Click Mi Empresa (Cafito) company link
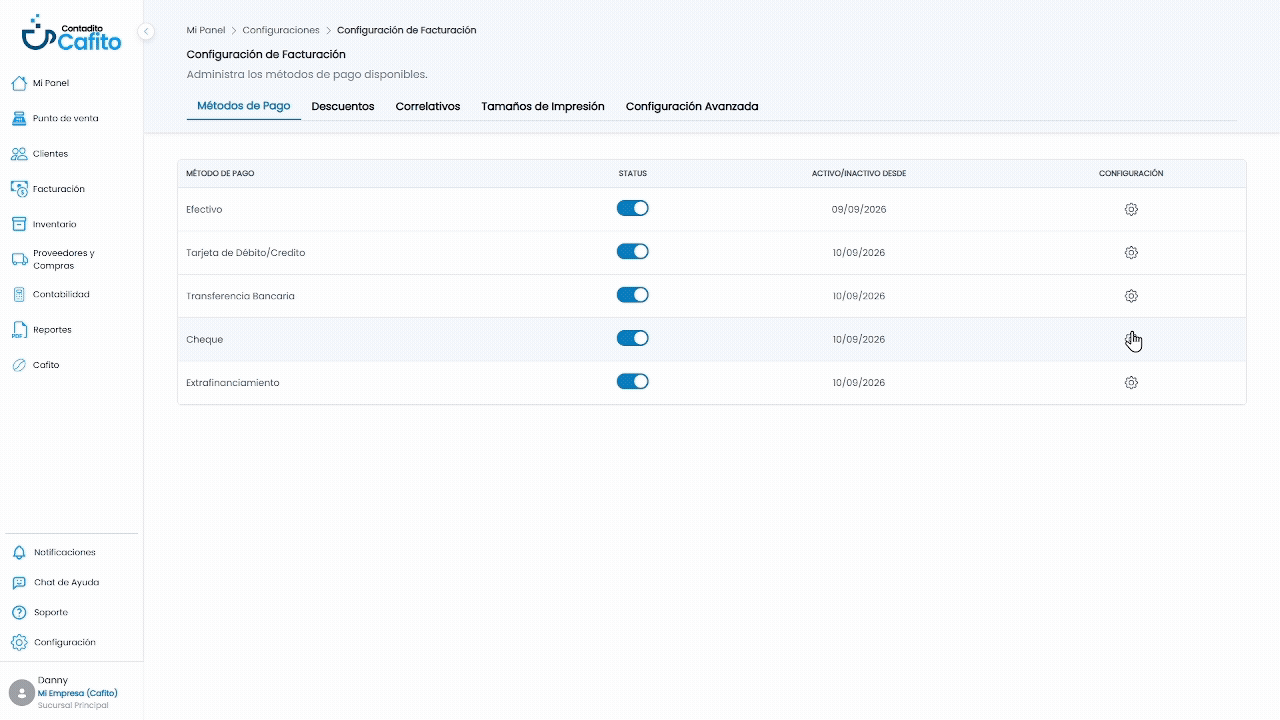The height and width of the screenshot is (720, 1280). point(77,693)
